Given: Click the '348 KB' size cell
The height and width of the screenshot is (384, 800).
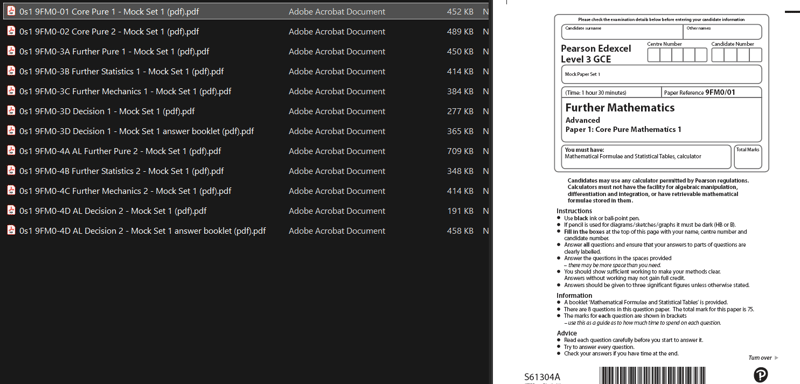Looking at the screenshot, I should 460,171.
